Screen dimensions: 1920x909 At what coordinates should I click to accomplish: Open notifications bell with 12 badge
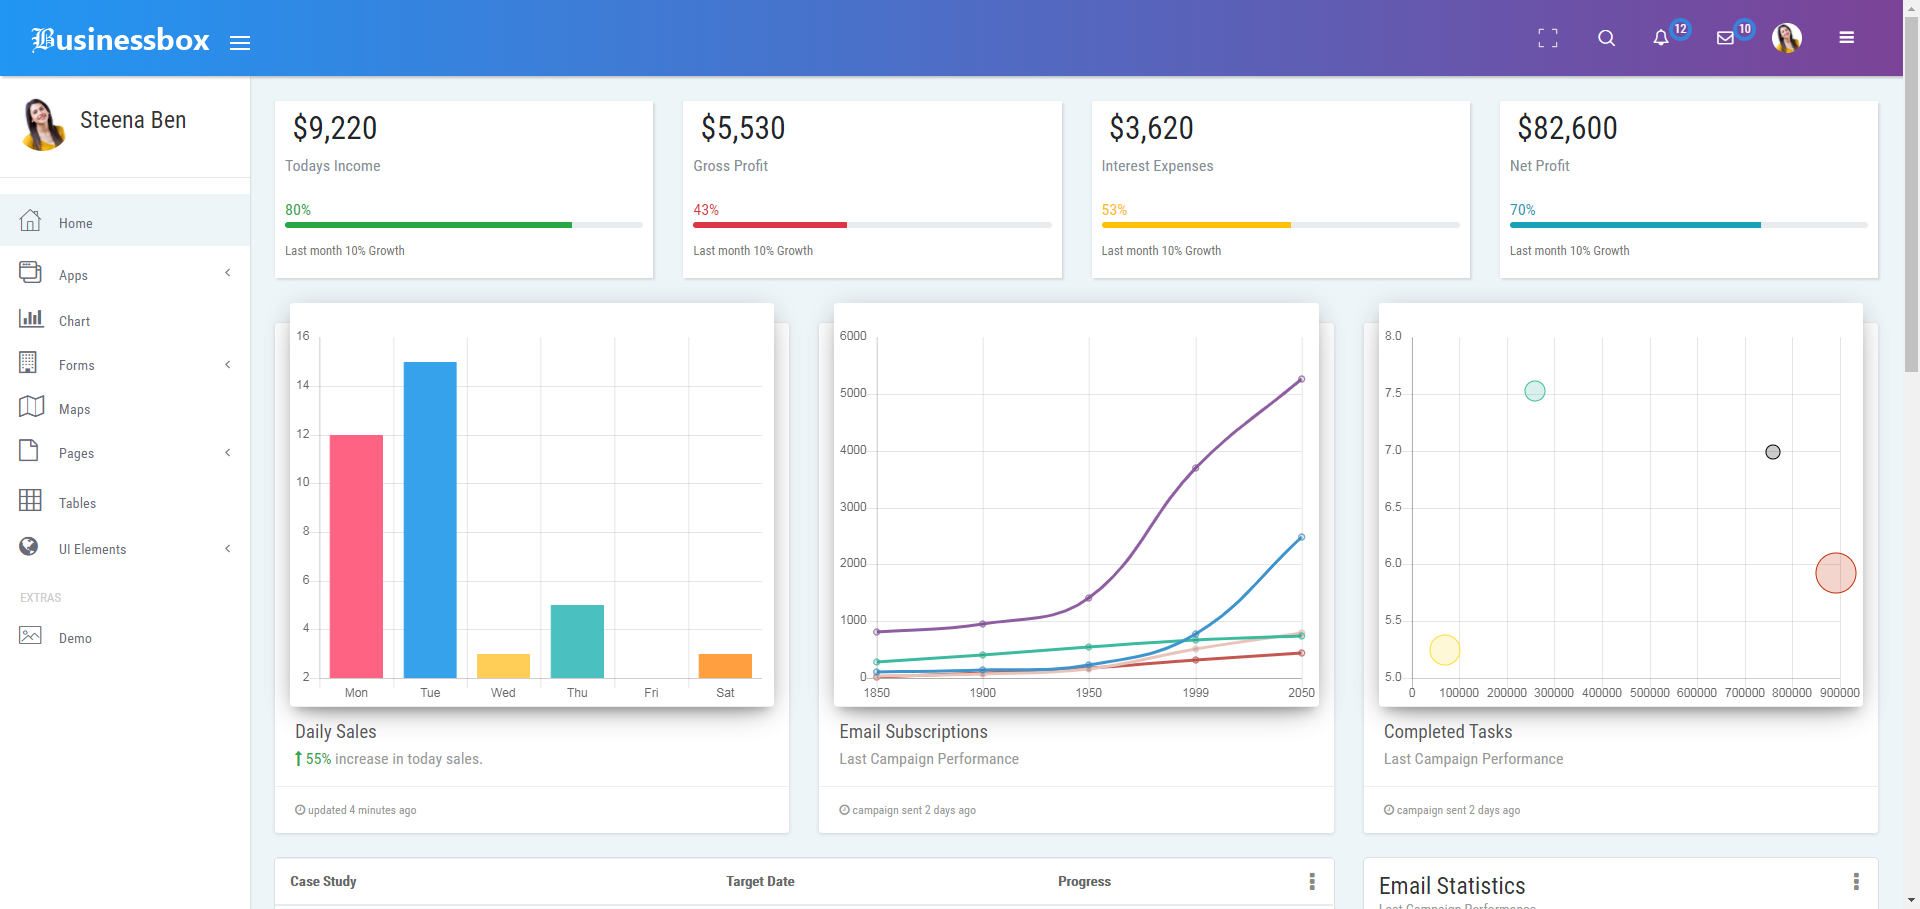(x=1661, y=38)
